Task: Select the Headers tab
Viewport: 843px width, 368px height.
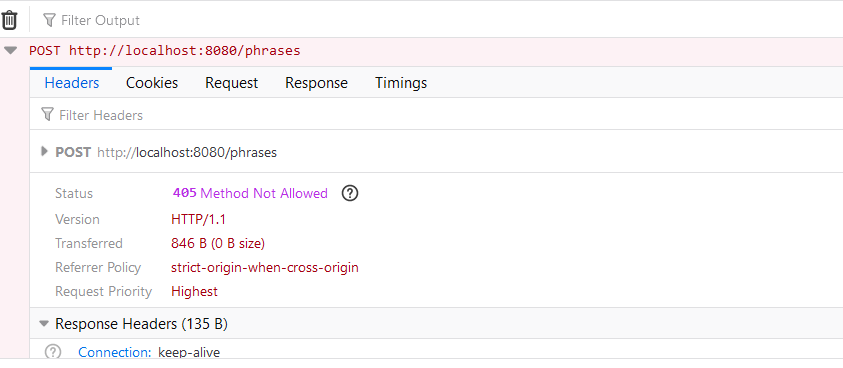Action: (x=72, y=83)
